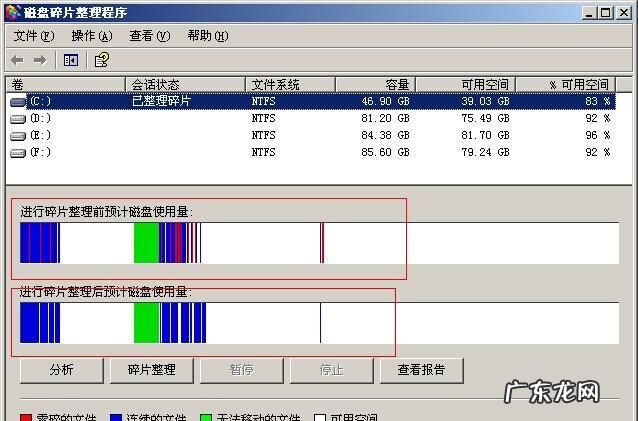Click the pre-defragmentation disk usage bar
The image size is (638, 421).
click(319, 243)
